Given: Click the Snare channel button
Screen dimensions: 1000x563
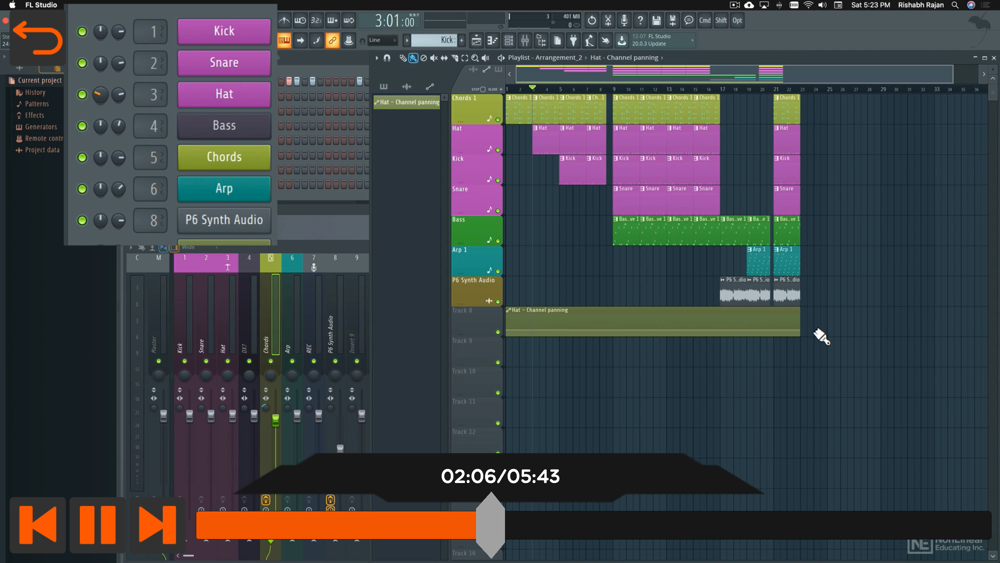Looking at the screenshot, I should click(224, 62).
